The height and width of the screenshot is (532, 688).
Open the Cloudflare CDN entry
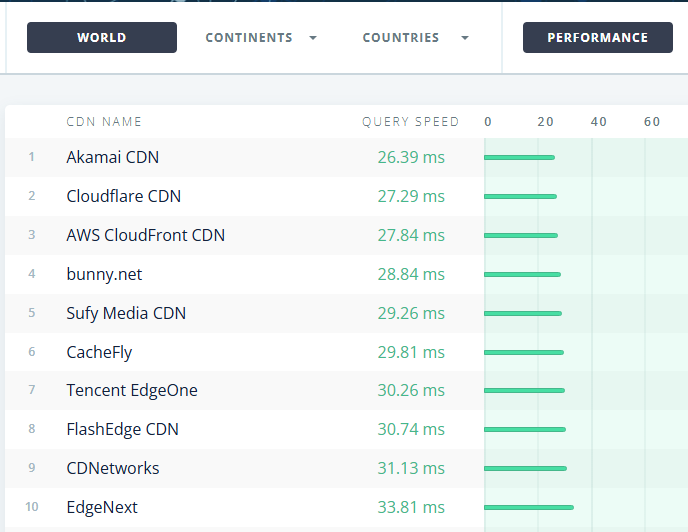tap(124, 196)
